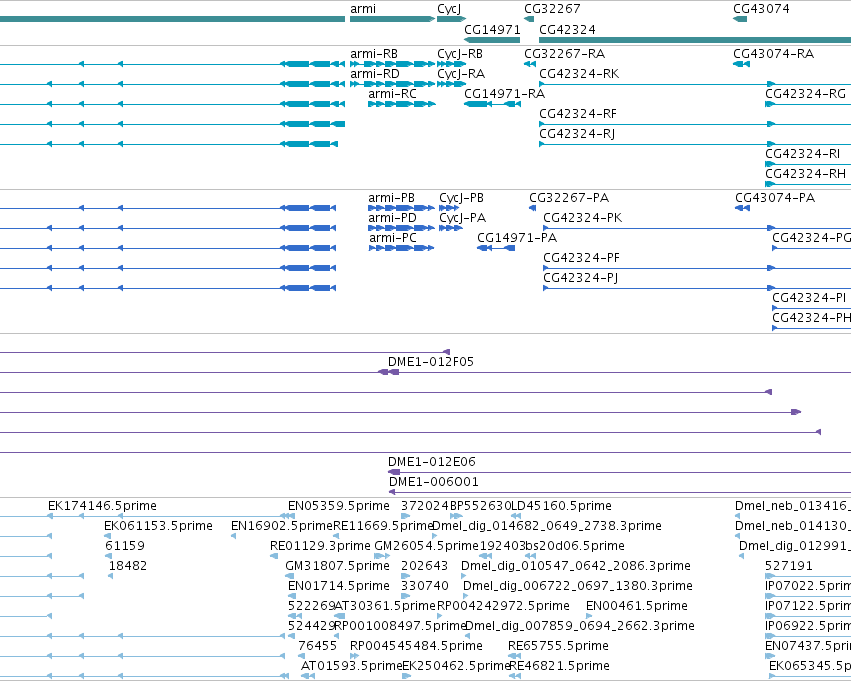
Task: Click EST EN16902.5prime label
Action: click(x=282, y=526)
